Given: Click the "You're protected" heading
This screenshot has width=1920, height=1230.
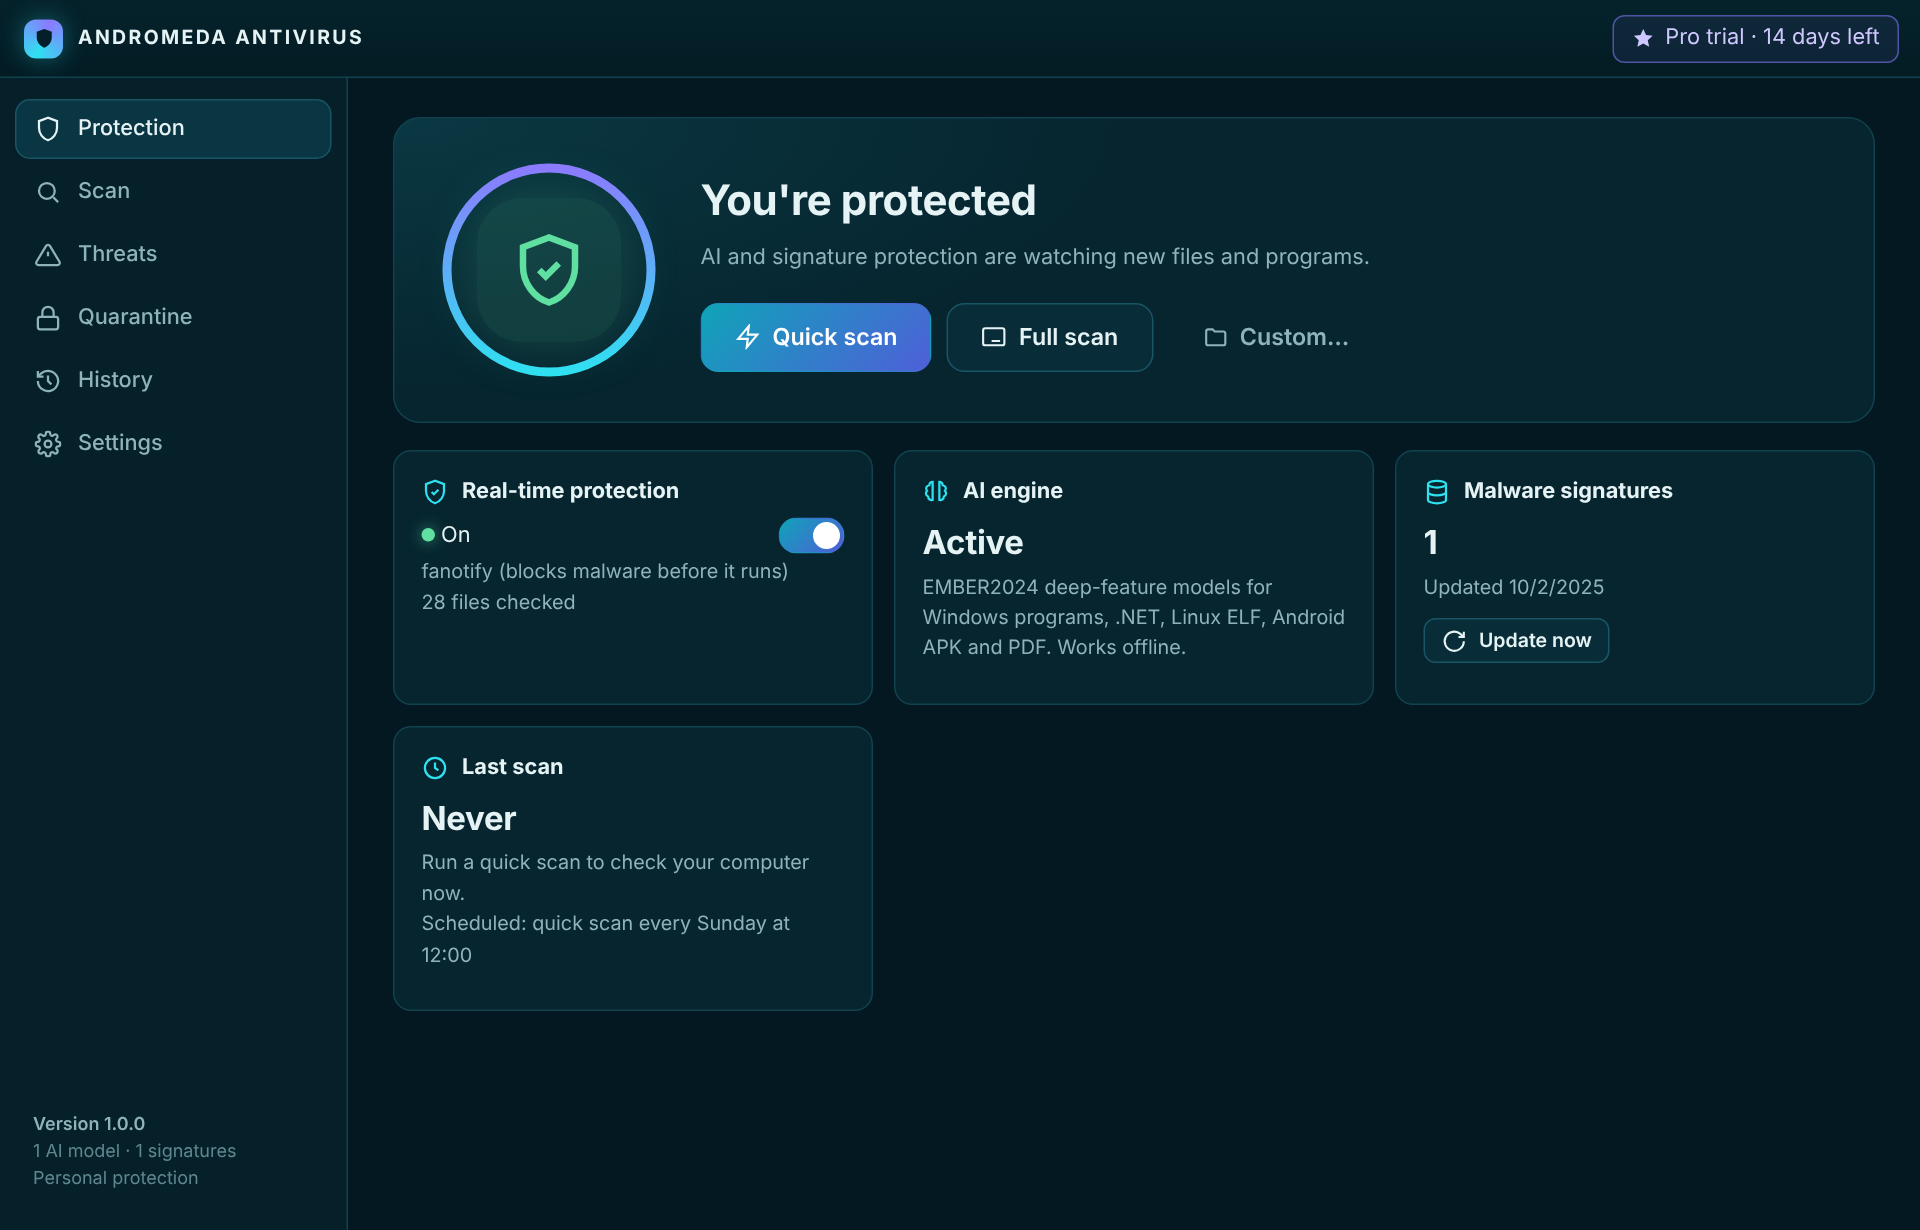Looking at the screenshot, I should [868, 200].
